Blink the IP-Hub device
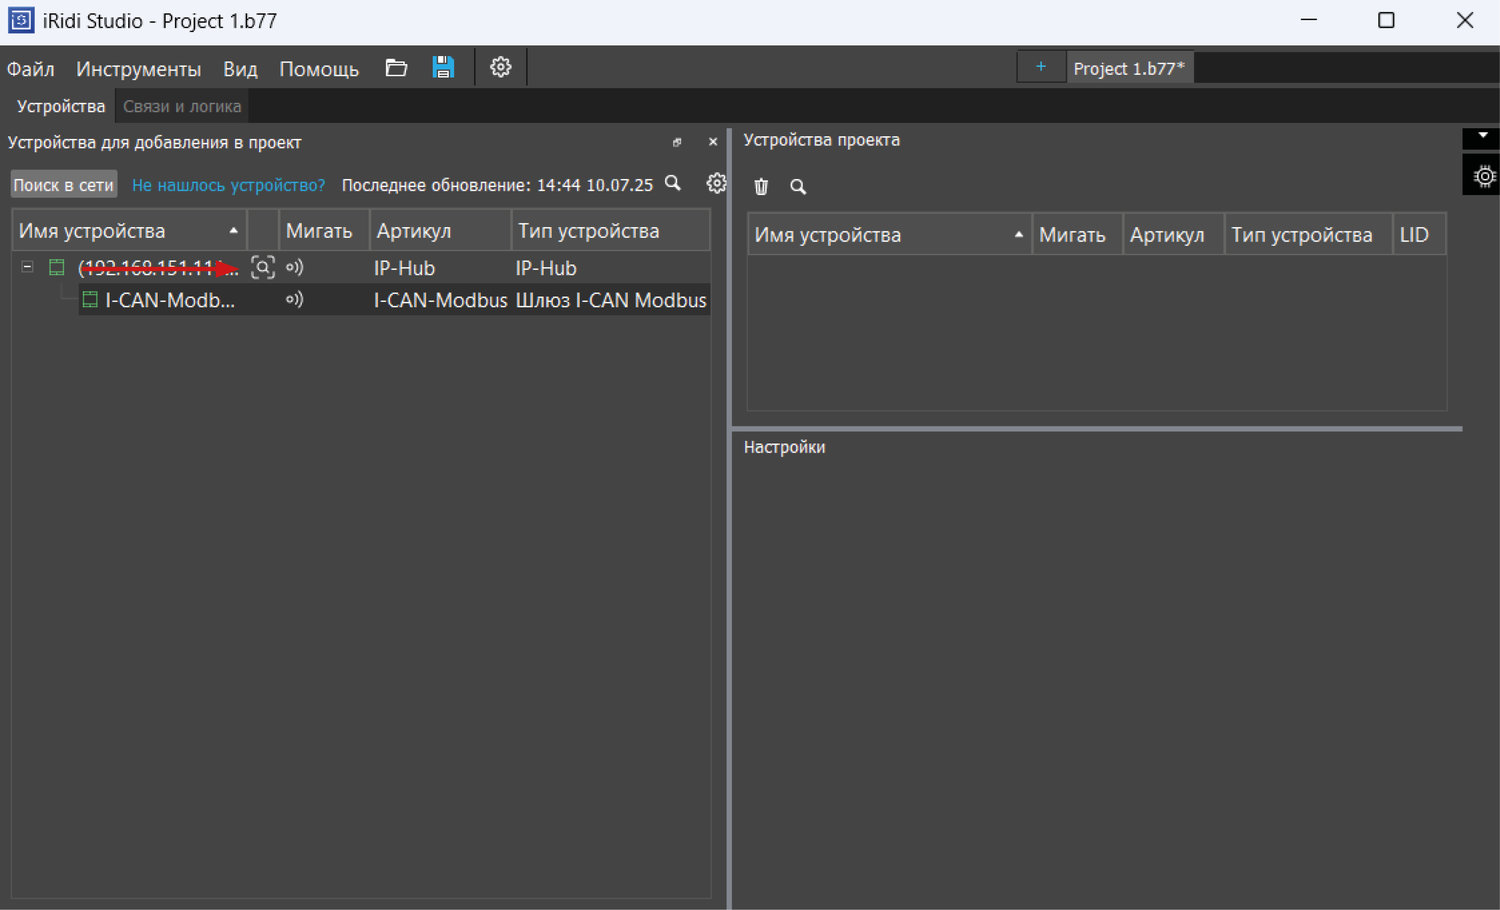Screen dimensions: 1500x910 pyautogui.click(x=294, y=267)
